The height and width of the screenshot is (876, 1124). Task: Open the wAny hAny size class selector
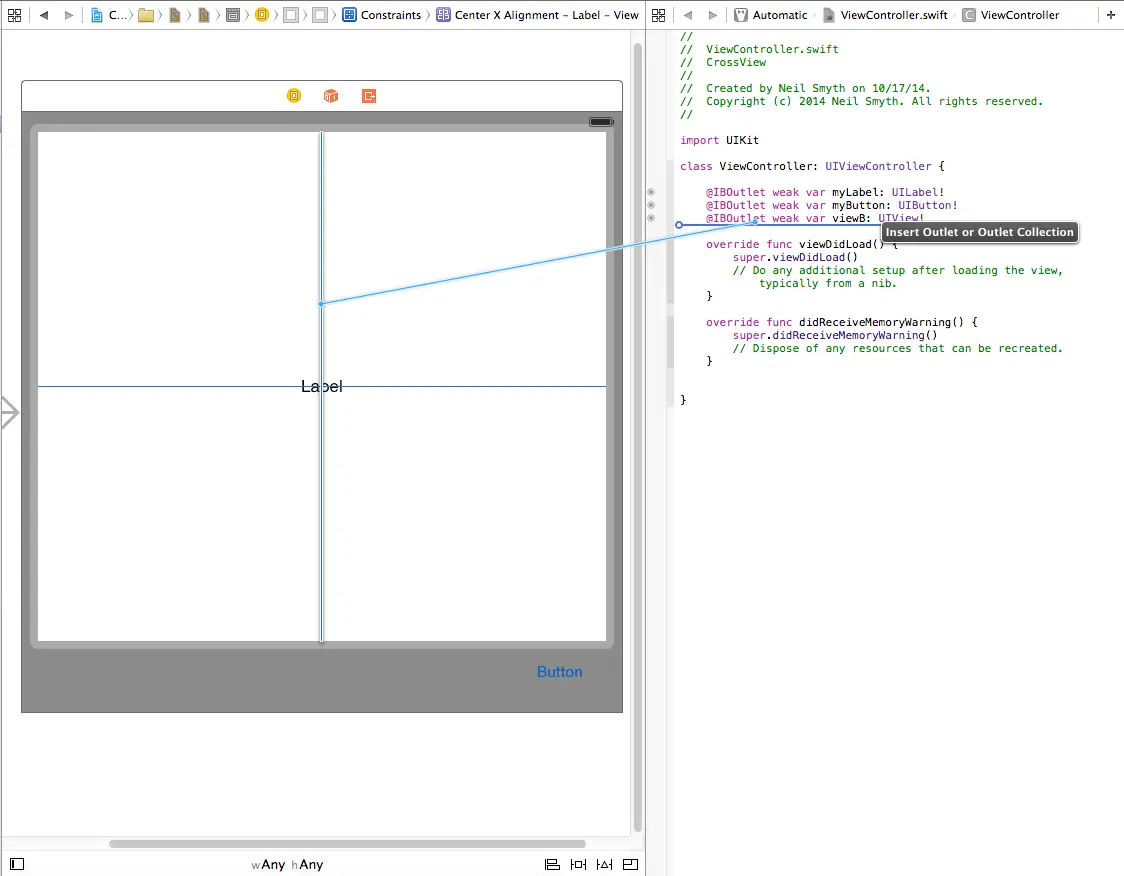(x=288, y=865)
